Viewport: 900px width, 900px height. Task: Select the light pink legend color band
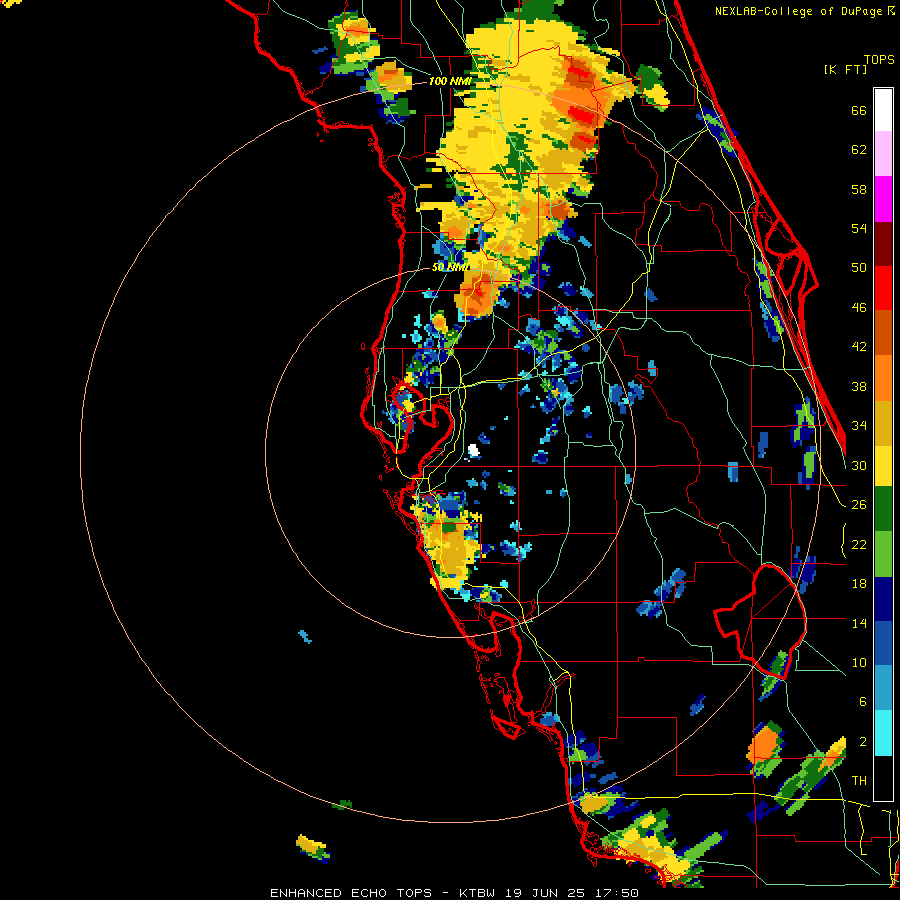[x=883, y=154]
